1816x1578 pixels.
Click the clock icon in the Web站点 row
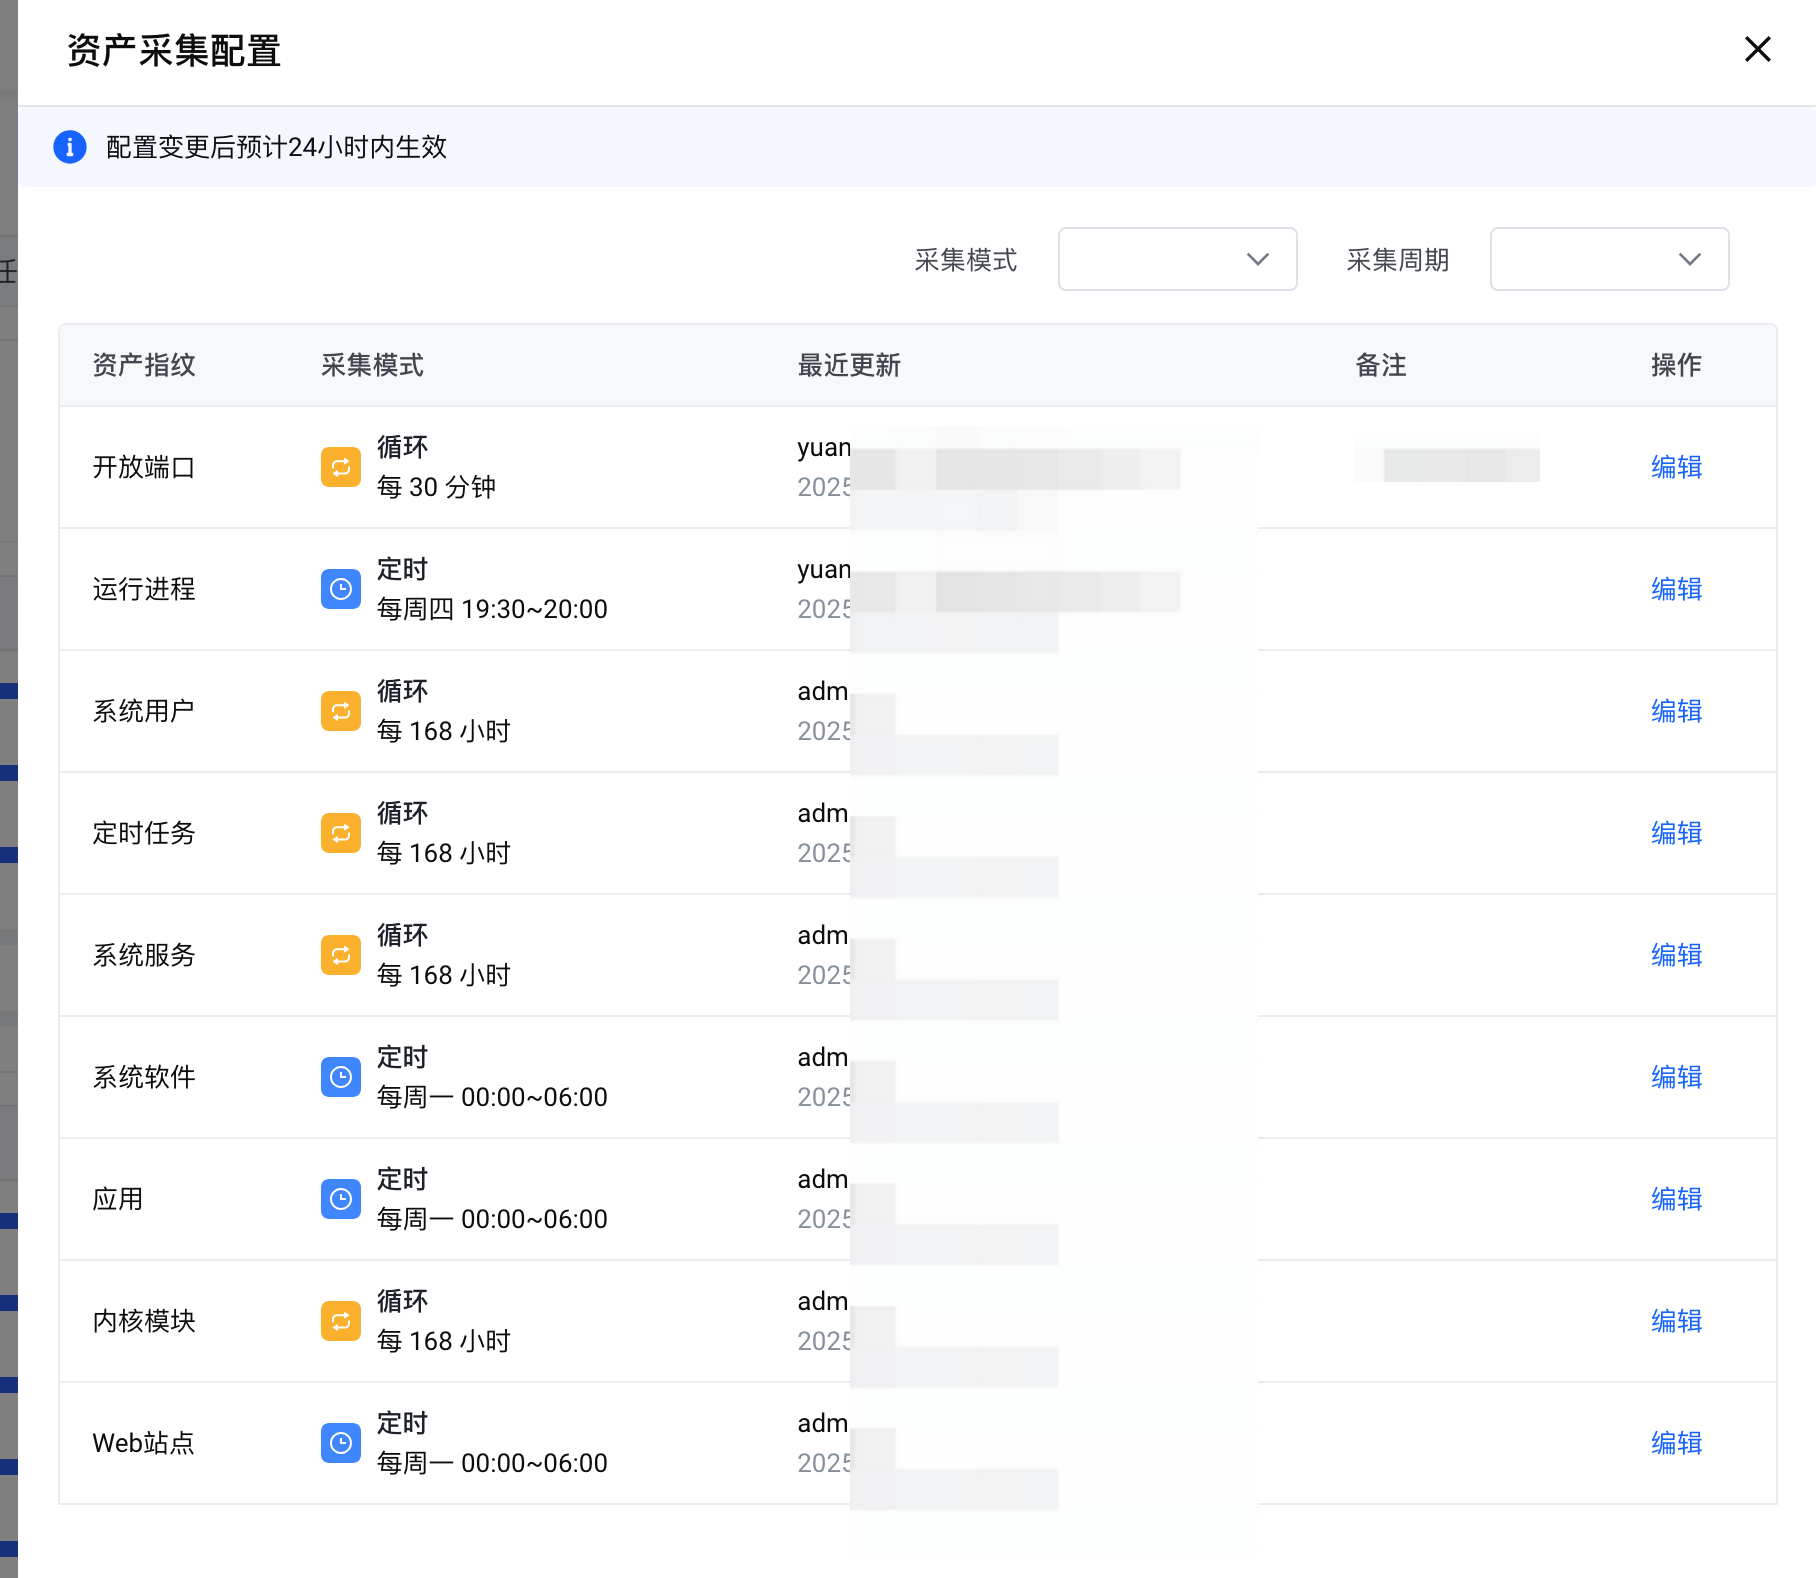click(x=340, y=1443)
